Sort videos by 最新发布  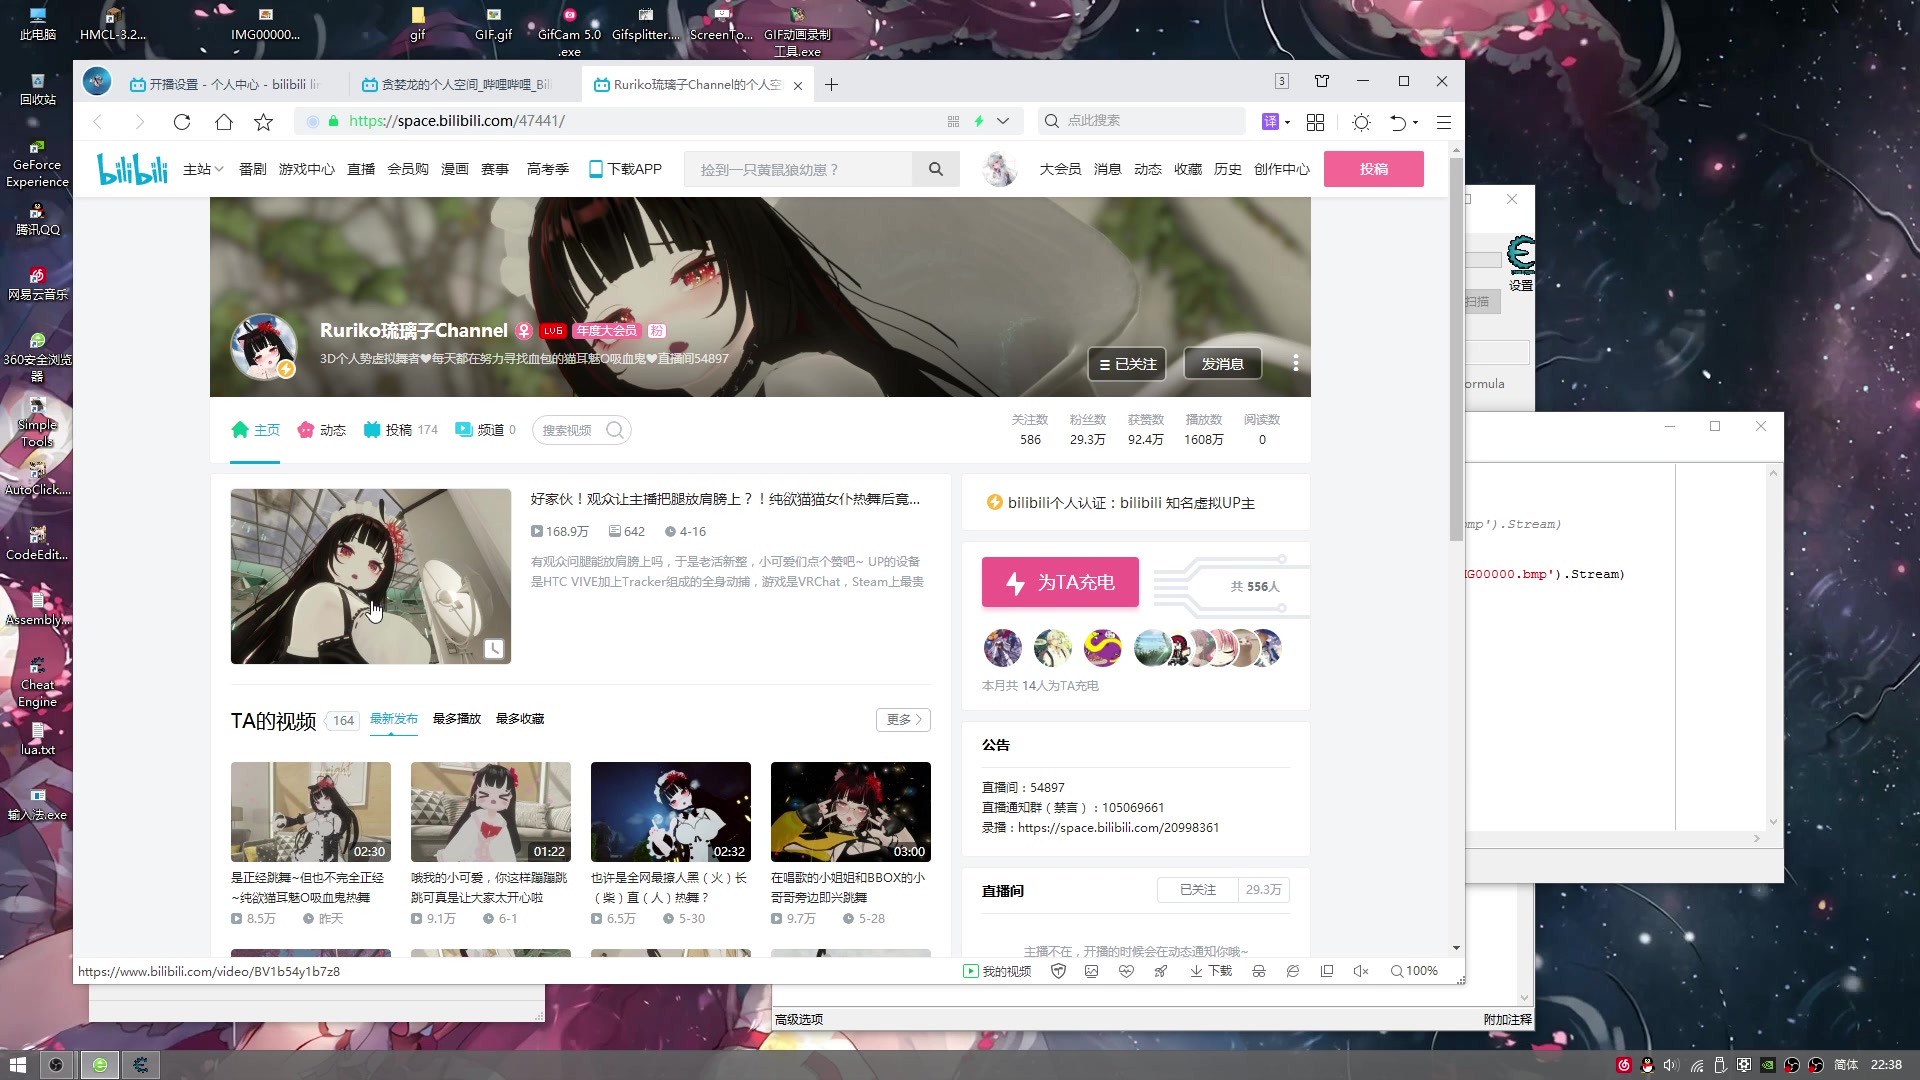click(394, 719)
